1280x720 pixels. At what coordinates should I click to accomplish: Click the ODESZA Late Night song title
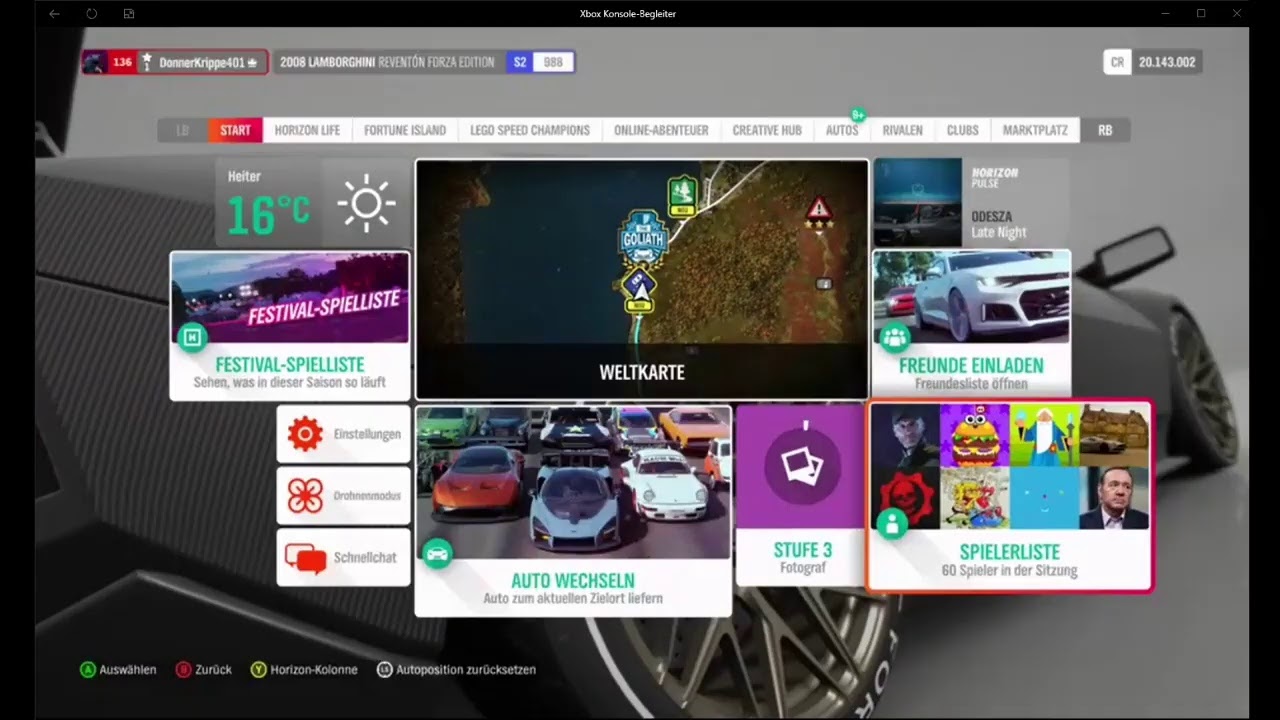[999, 224]
